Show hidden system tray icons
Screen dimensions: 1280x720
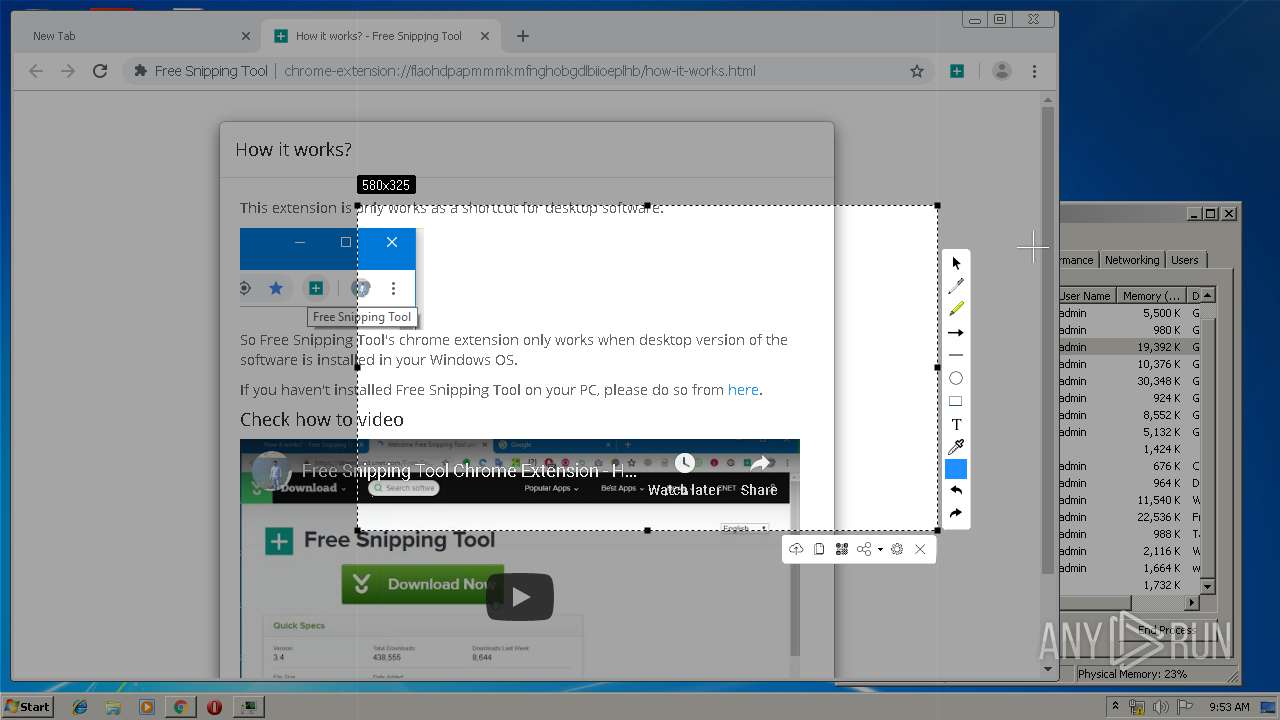(x=1116, y=707)
